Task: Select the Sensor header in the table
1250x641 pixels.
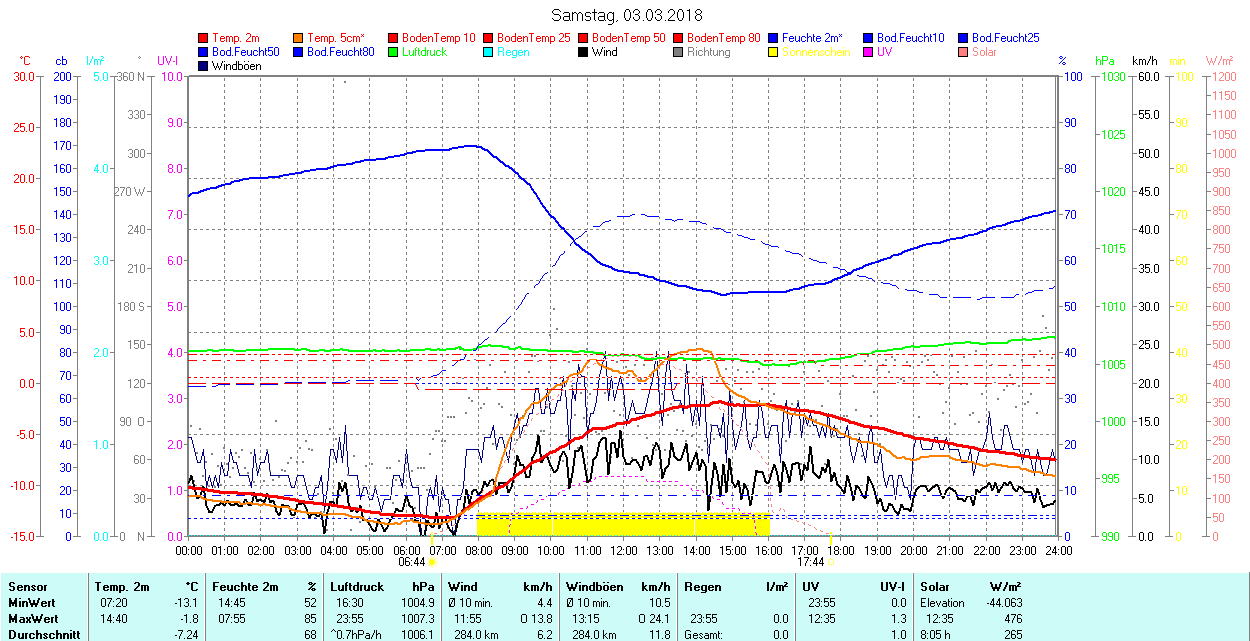Action: (x=28, y=587)
